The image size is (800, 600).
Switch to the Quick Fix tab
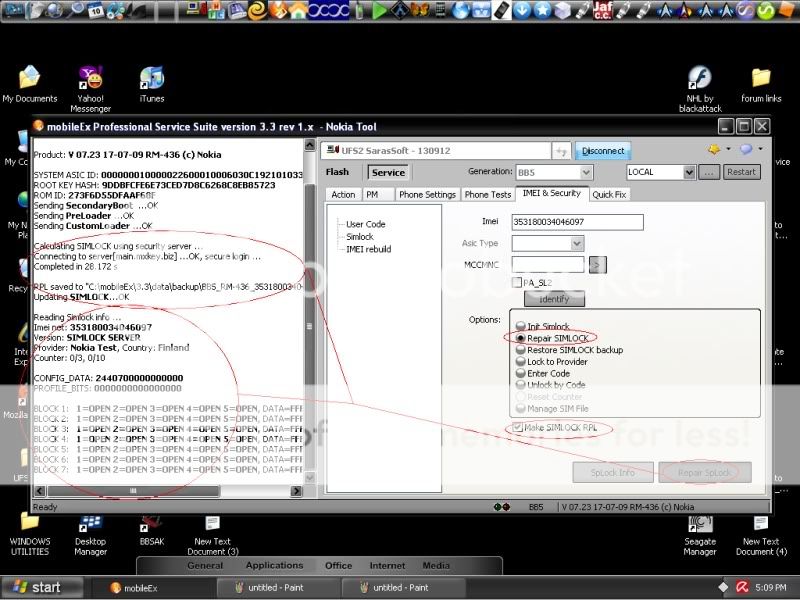(x=609, y=194)
